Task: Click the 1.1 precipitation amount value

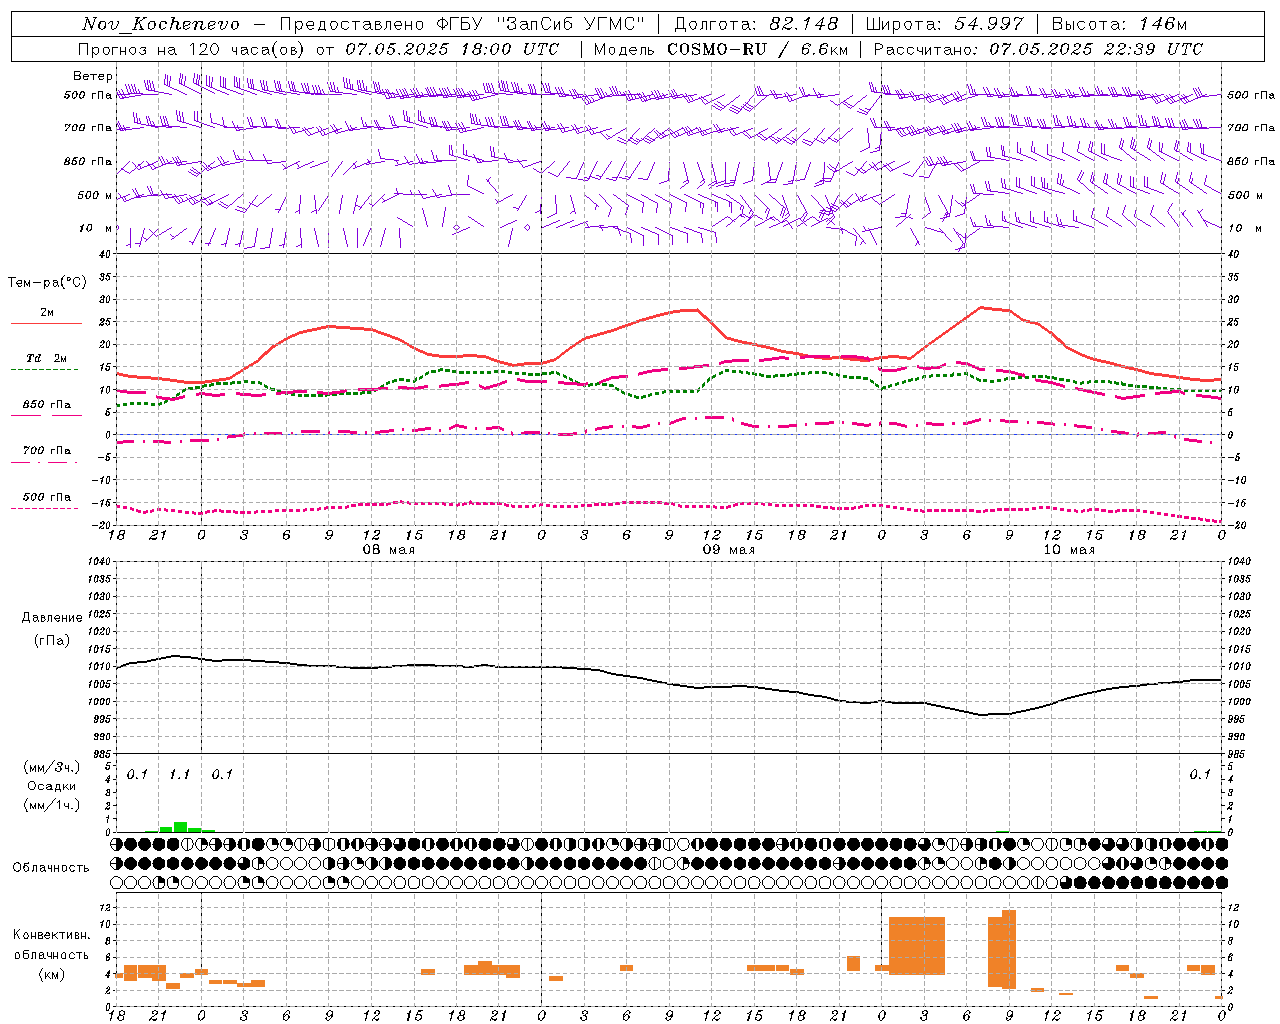Action: 179,774
